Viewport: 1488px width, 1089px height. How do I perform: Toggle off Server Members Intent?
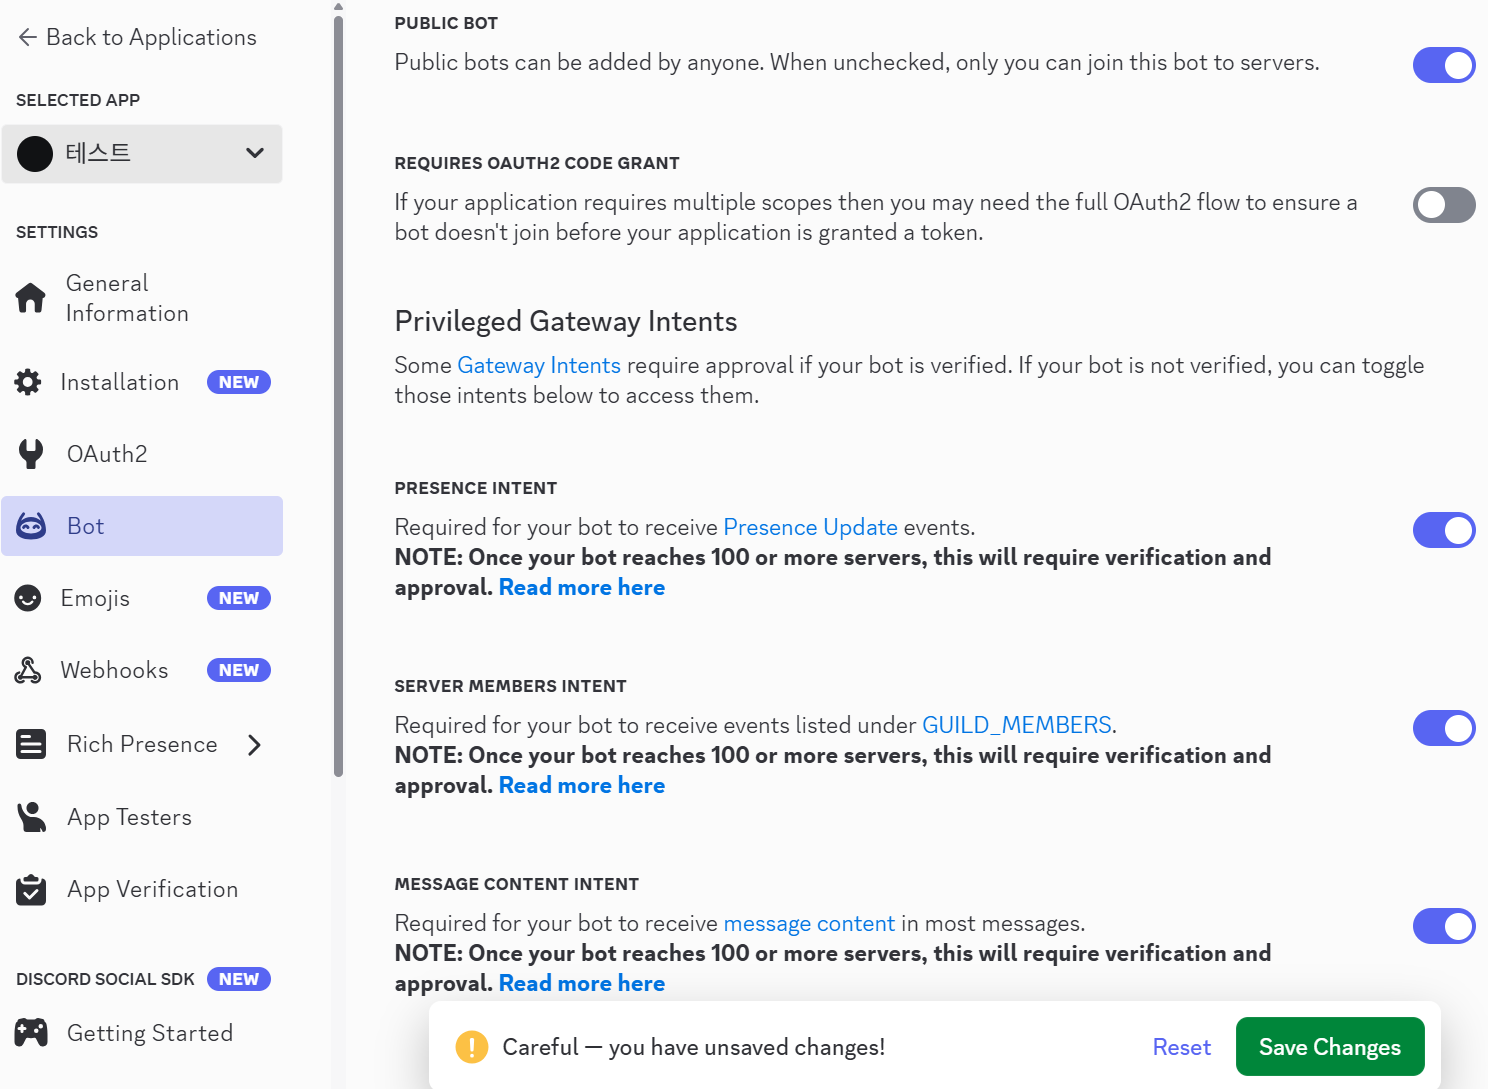[1443, 728]
